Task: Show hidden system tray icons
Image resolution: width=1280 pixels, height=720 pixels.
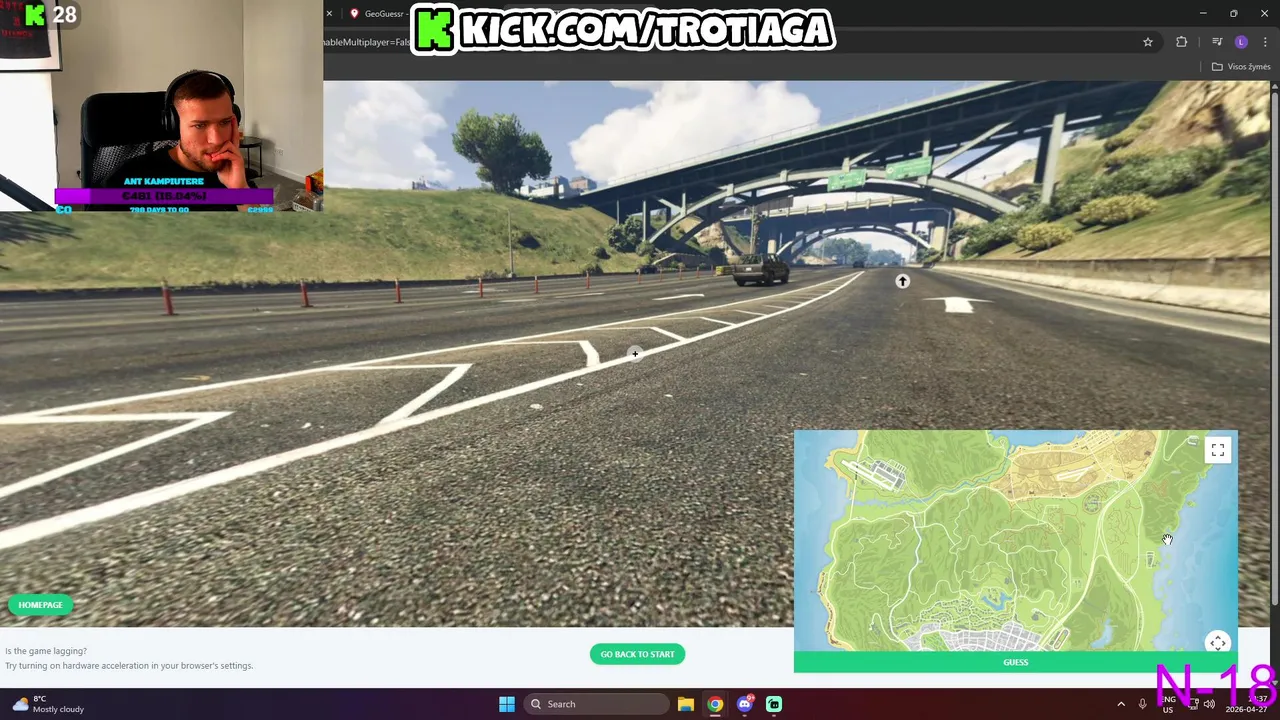Action: click(1121, 704)
